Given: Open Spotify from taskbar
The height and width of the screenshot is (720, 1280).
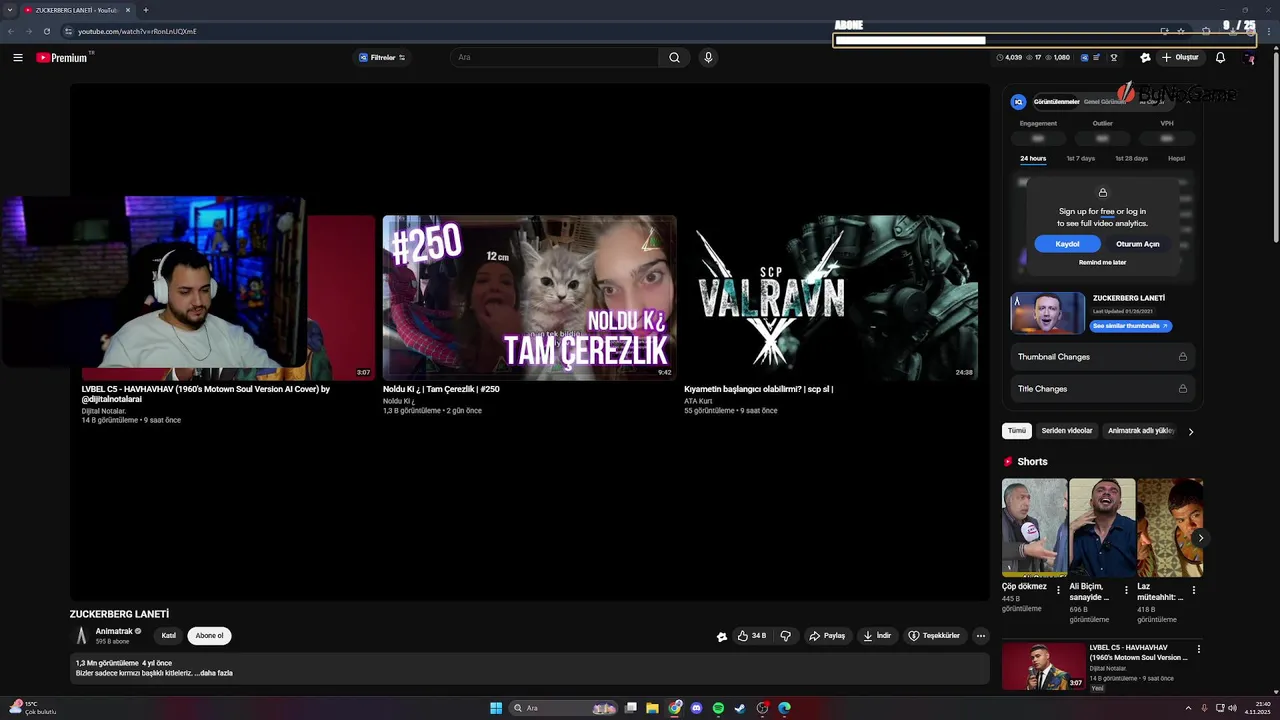Looking at the screenshot, I should pyautogui.click(x=718, y=708).
